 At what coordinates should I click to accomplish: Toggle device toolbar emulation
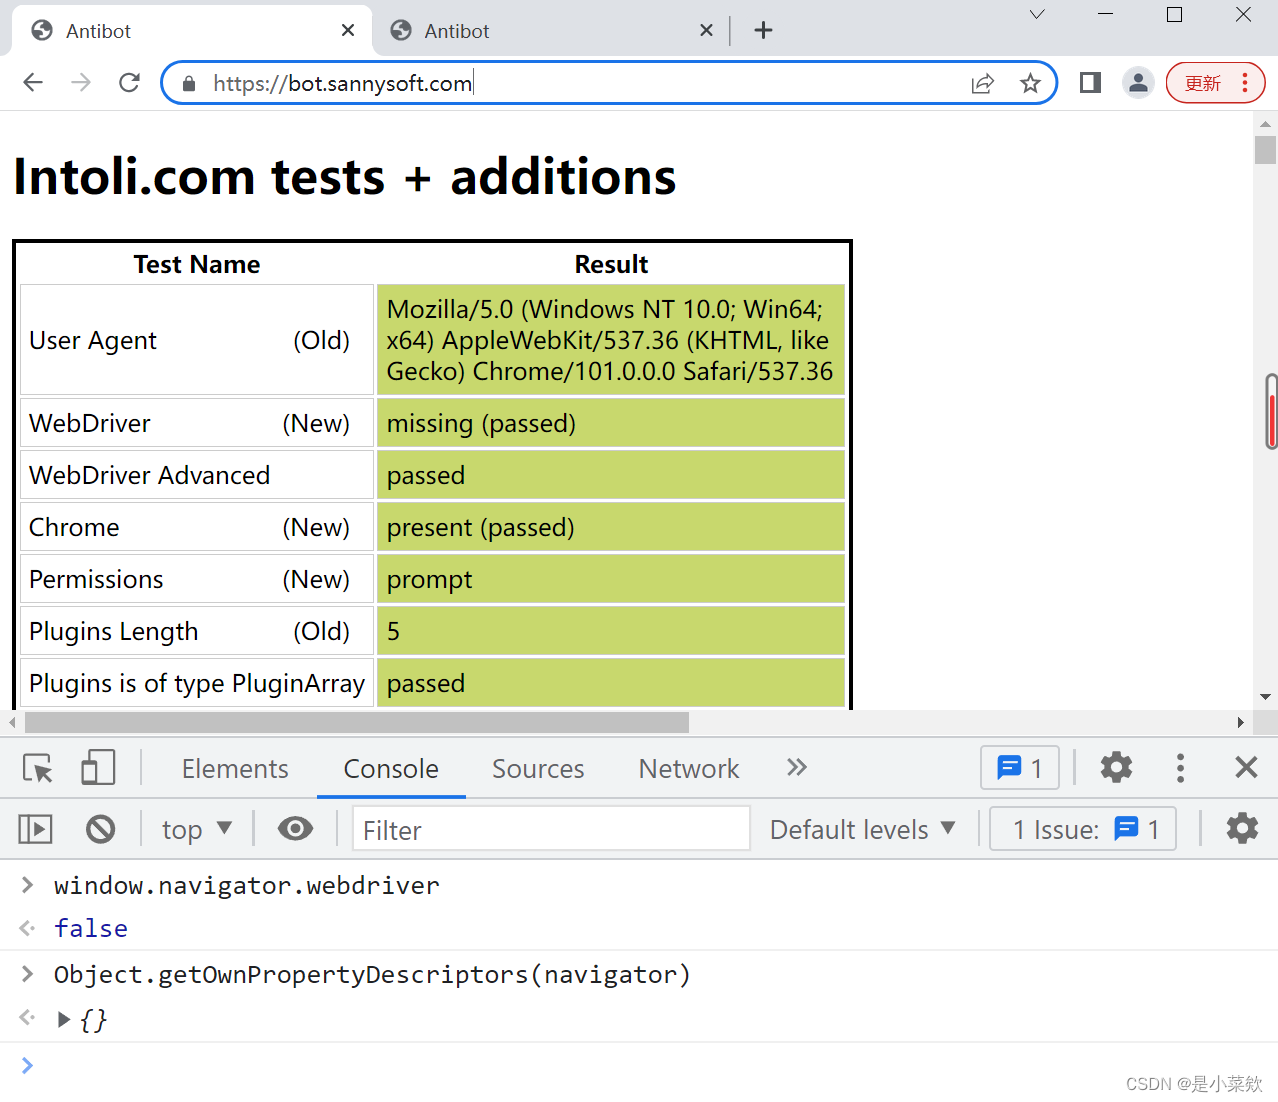click(98, 768)
